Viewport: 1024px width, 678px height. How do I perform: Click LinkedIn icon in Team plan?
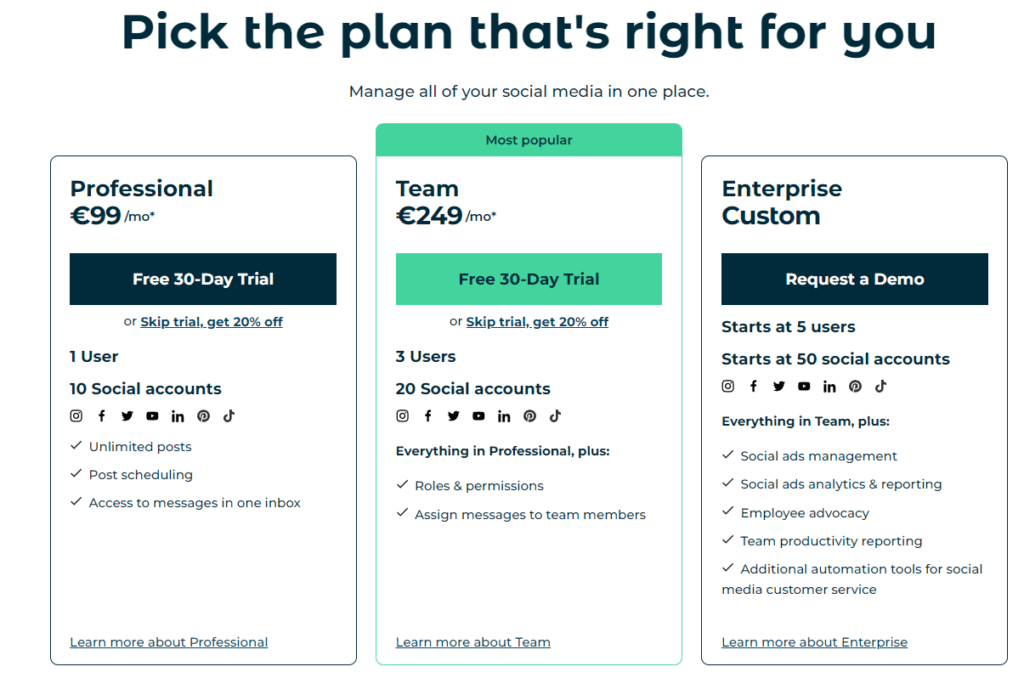[504, 416]
